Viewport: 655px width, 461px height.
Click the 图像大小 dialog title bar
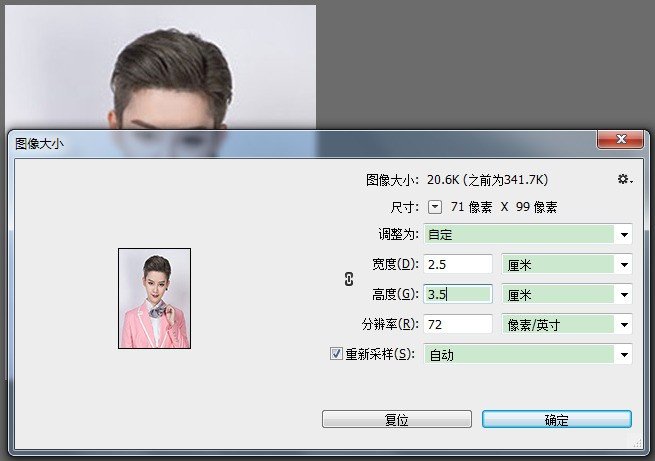(300, 143)
